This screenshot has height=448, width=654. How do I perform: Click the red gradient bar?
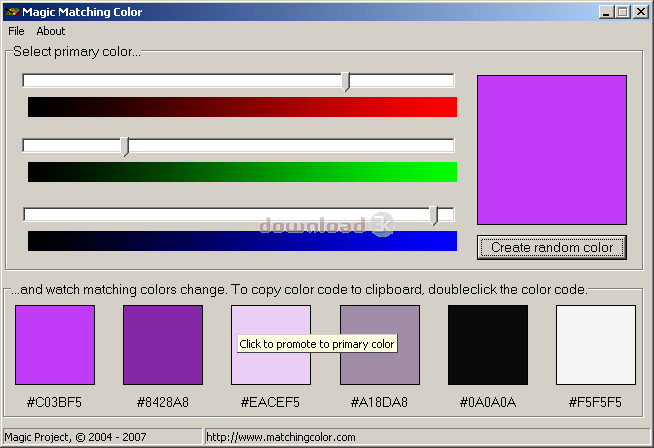242,107
